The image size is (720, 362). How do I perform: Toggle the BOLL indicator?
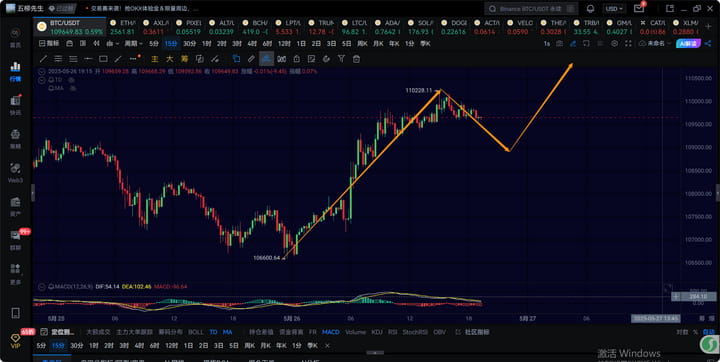click(x=196, y=332)
